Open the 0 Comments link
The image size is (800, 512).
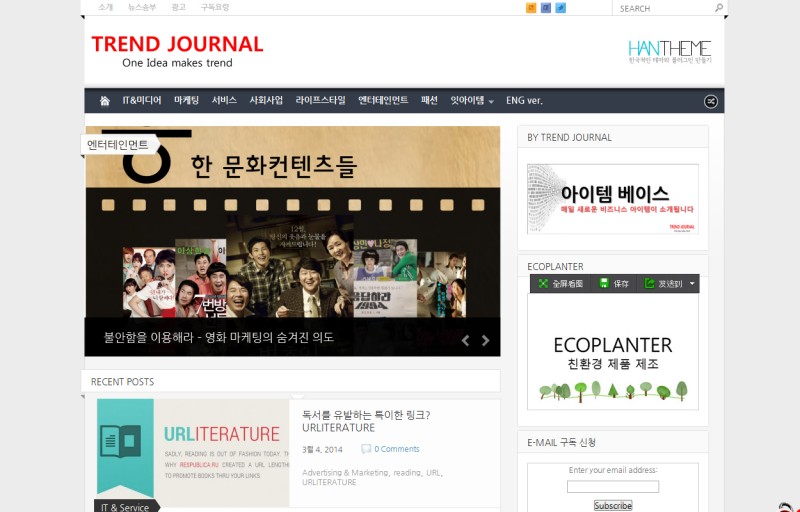[x=396, y=449]
